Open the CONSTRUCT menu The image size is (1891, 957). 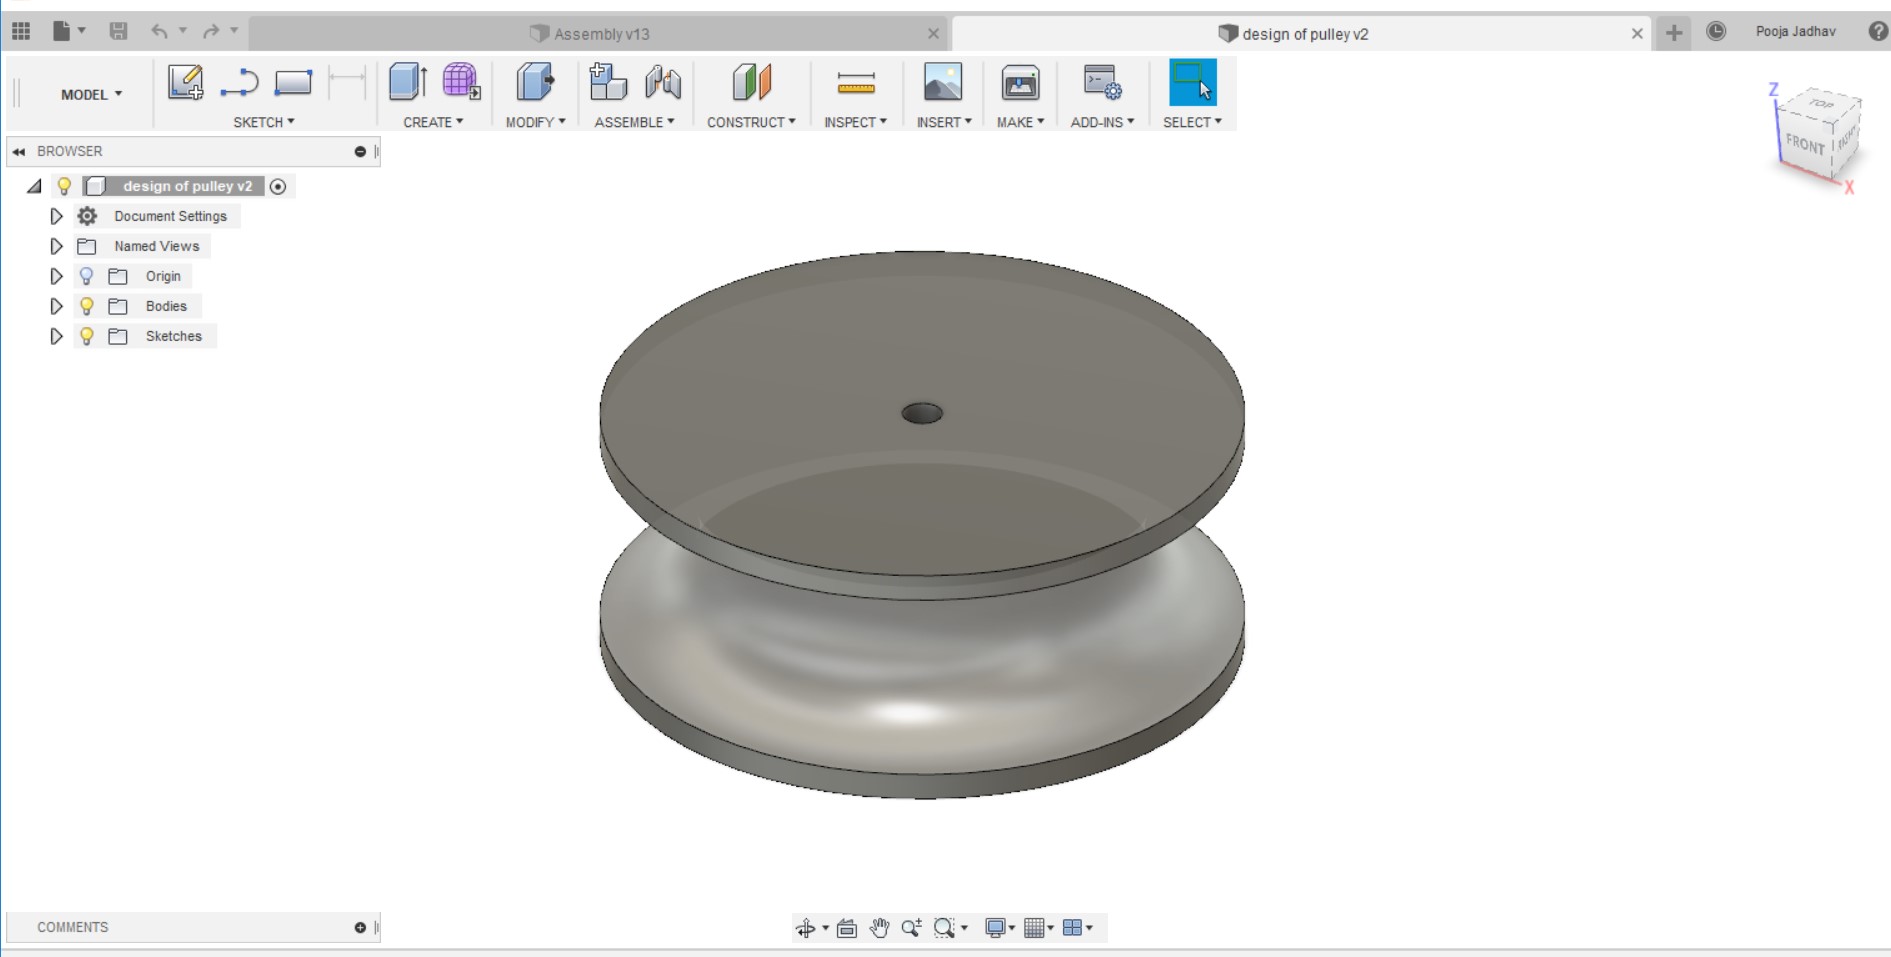pyautogui.click(x=751, y=122)
